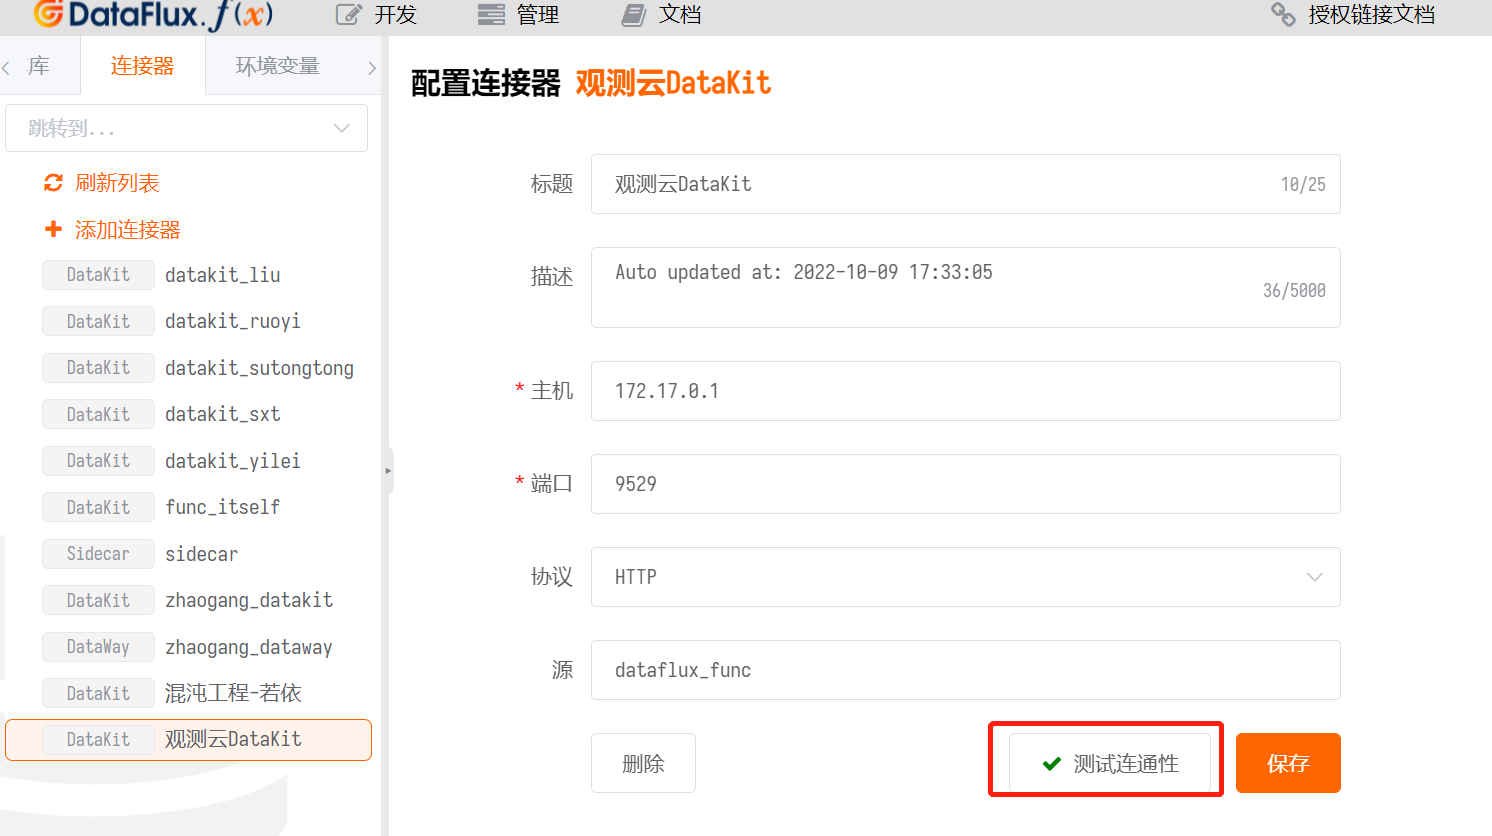1492x836 pixels.
Task: Expand the 协议 HTTP dropdown
Action: pyautogui.click(x=966, y=577)
